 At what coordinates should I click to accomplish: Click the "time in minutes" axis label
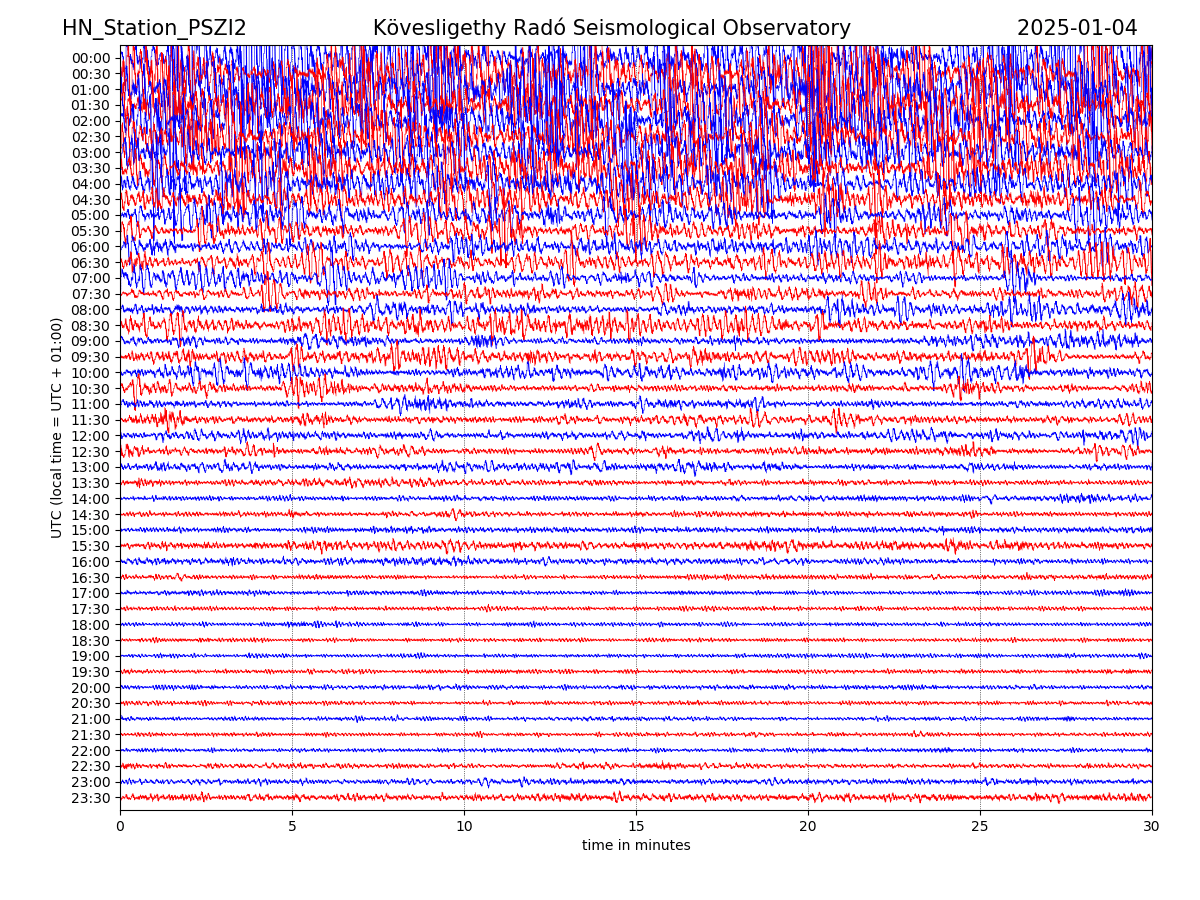pyautogui.click(x=636, y=846)
